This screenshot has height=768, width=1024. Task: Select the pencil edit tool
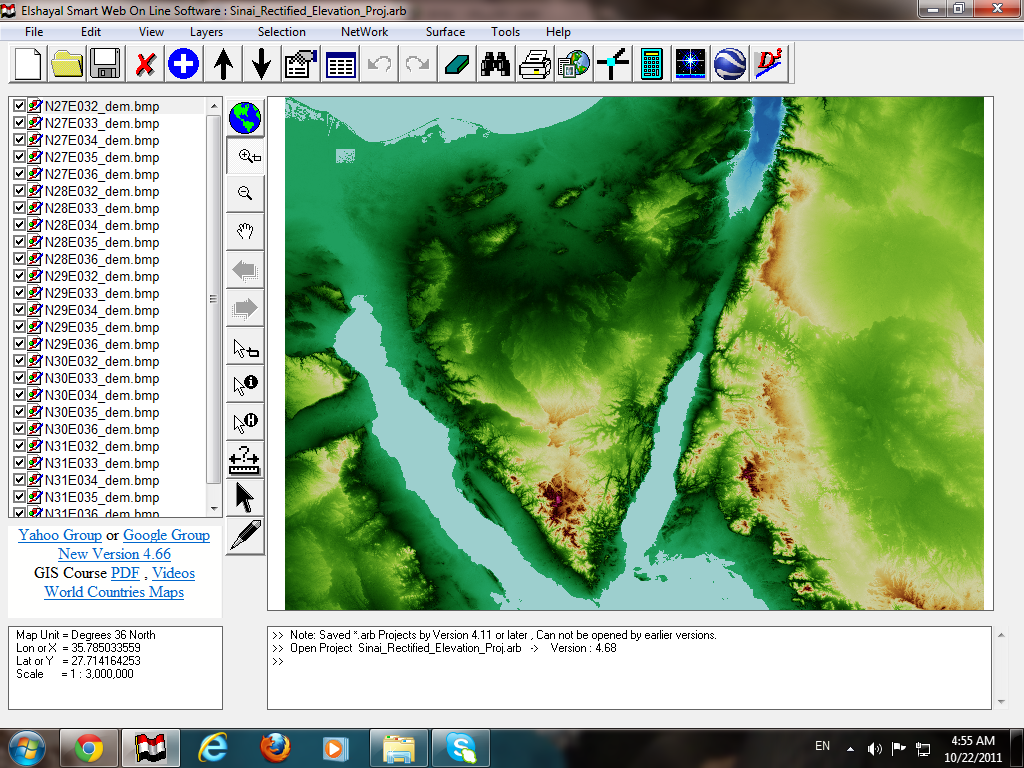coord(246,536)
